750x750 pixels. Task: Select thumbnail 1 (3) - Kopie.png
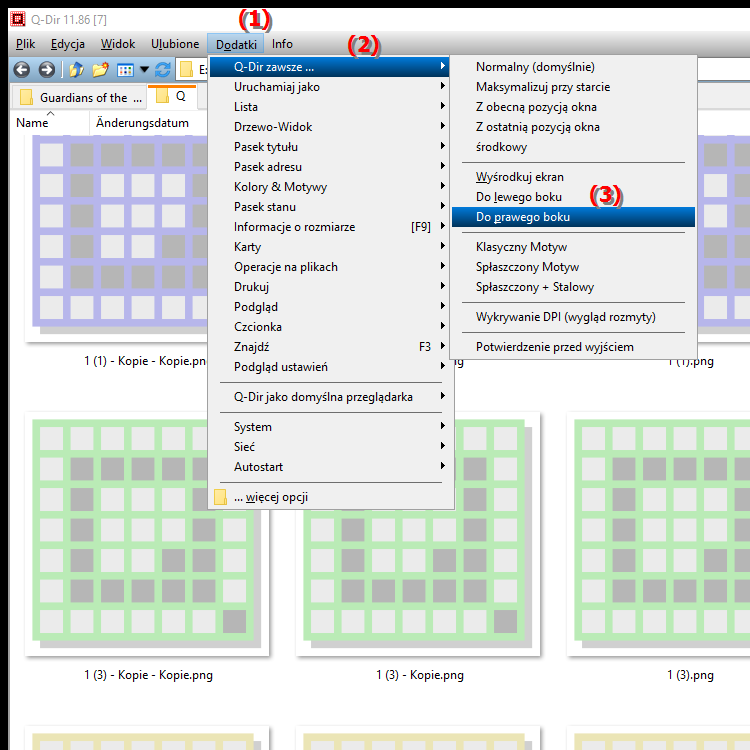[418, 534]
